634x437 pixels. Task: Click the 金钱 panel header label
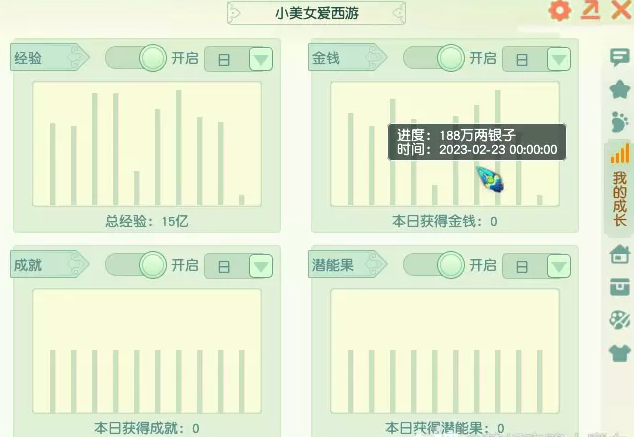[x=347, y=57]
